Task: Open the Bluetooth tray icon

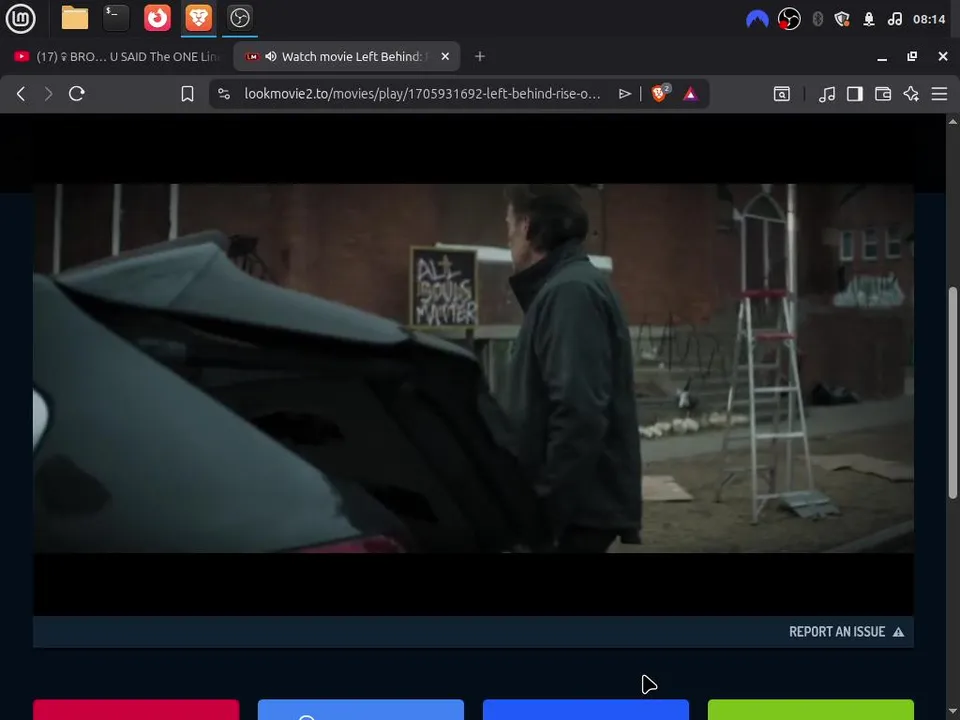Action: [x=817, y=19]
